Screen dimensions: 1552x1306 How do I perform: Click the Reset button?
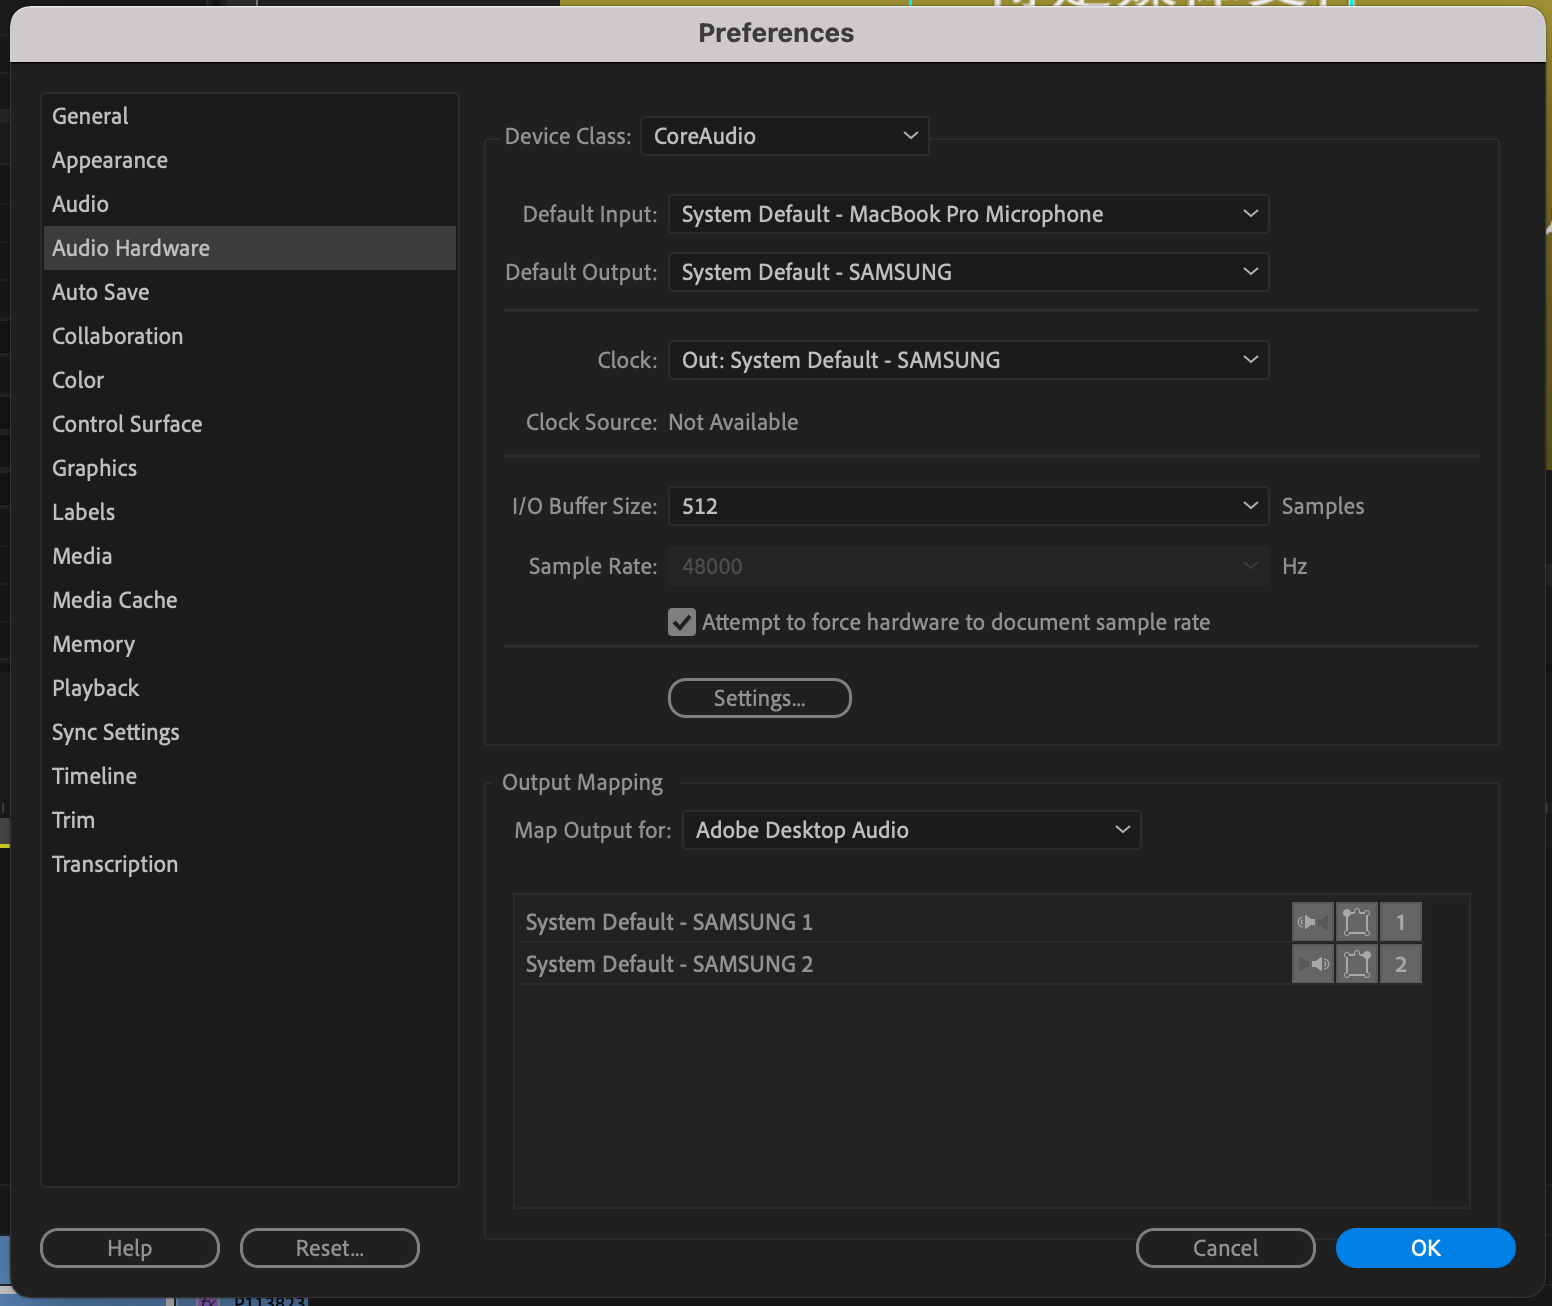point(329,1247)
